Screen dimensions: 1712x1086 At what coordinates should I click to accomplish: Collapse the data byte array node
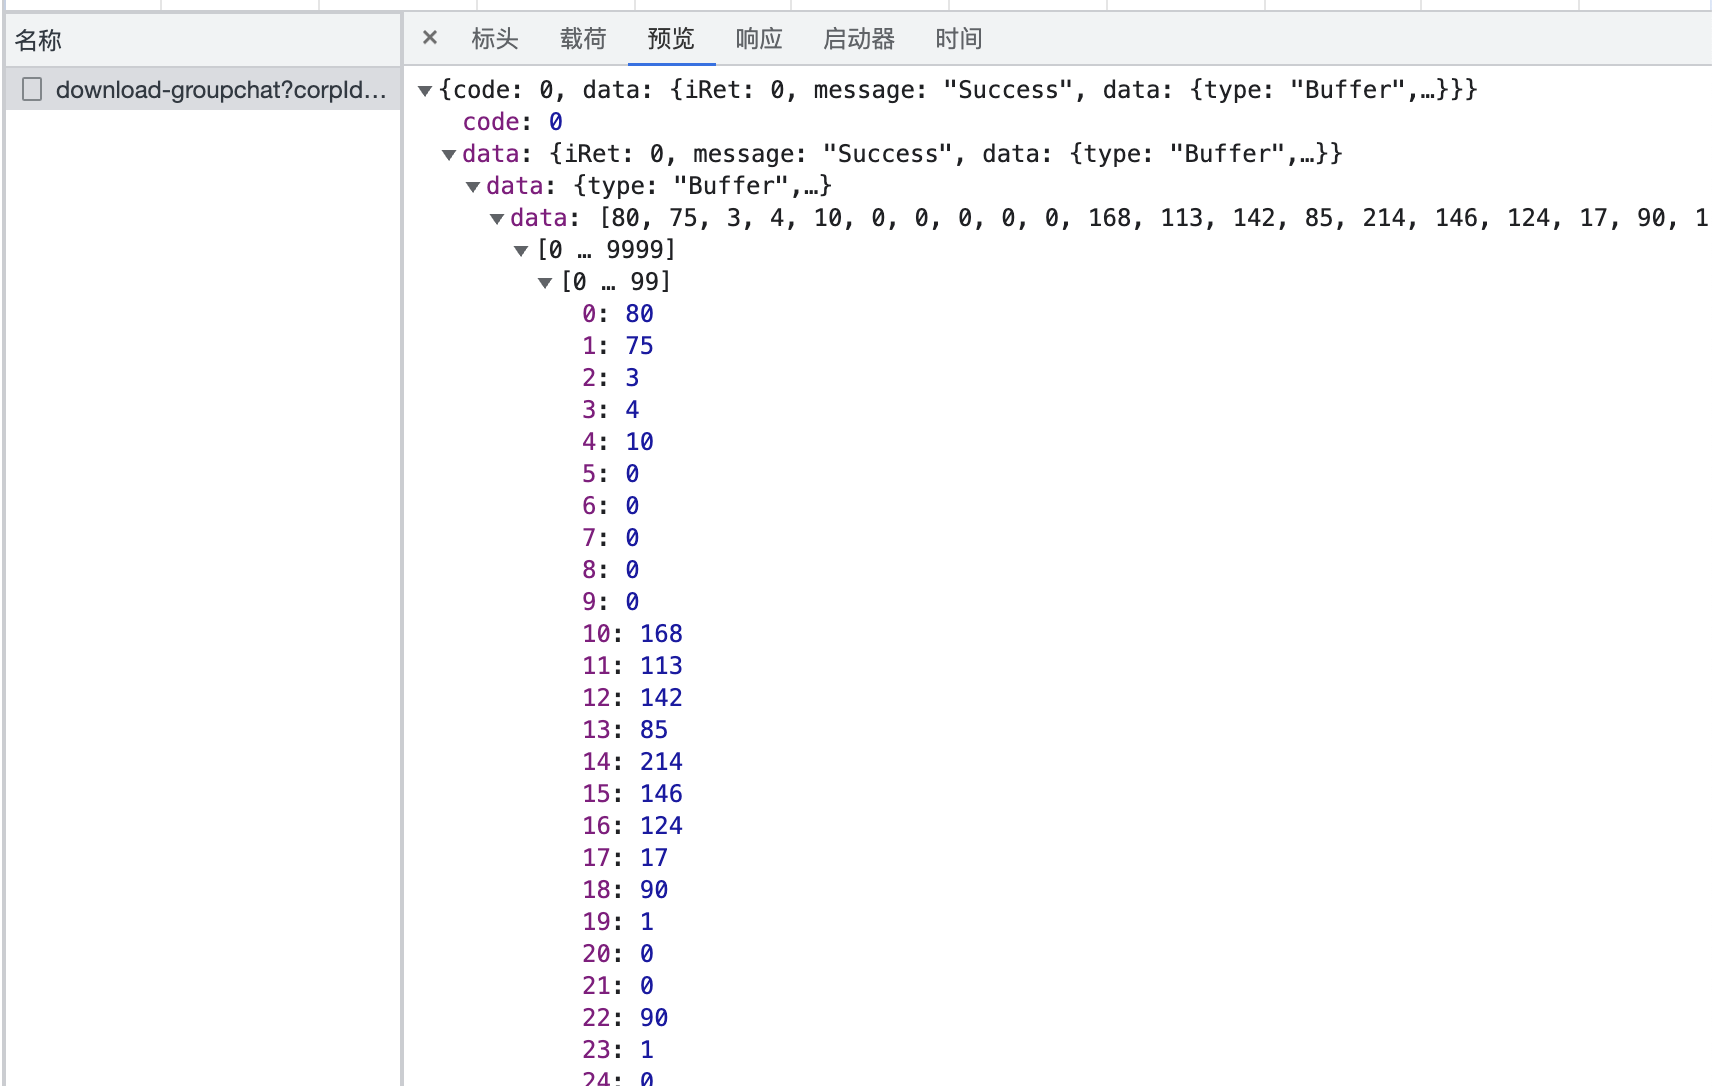pos(497,219)
